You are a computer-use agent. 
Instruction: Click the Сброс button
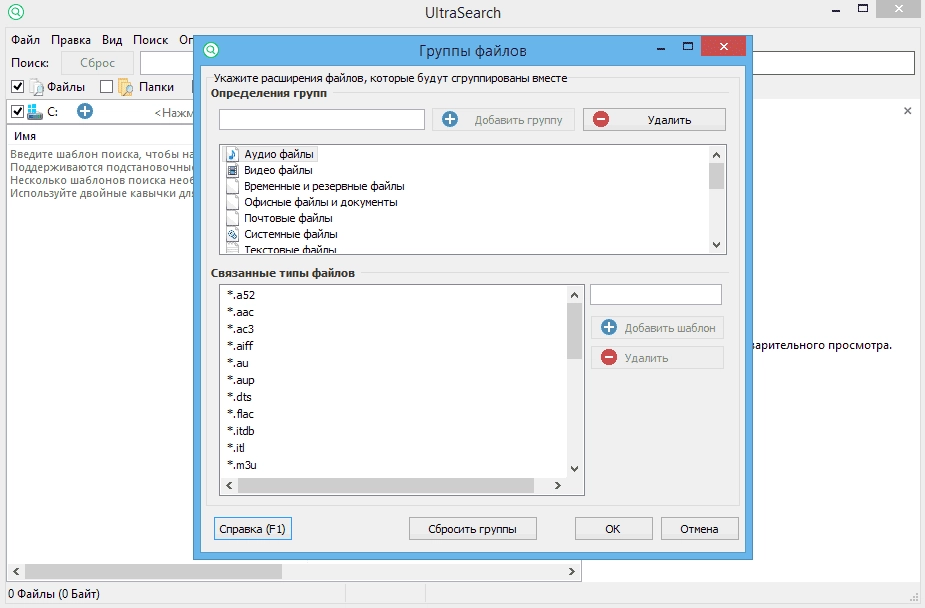pyautogui.click(x=97, y=63)
